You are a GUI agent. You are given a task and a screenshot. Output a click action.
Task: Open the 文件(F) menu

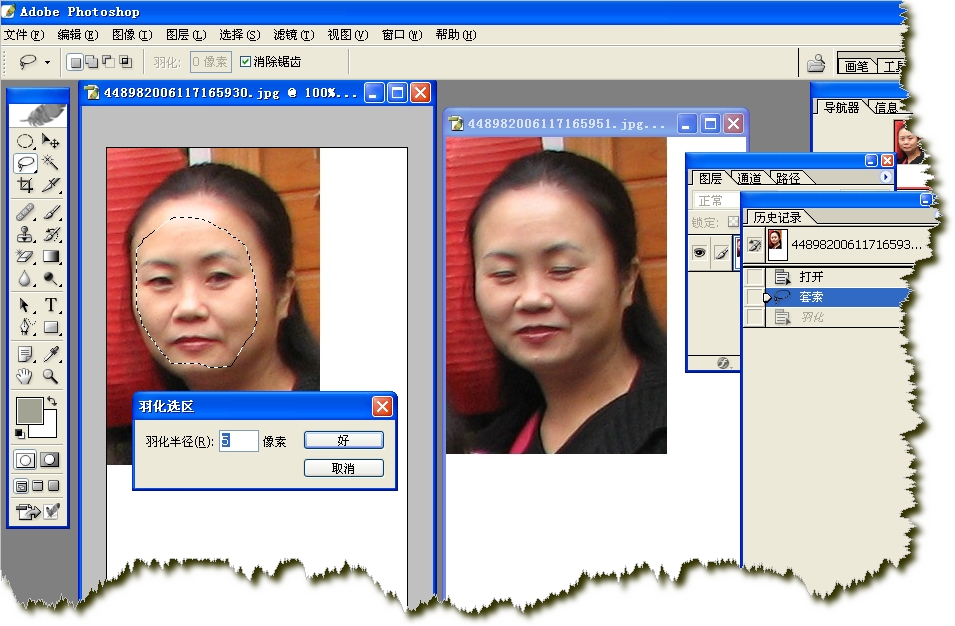pyautogui.click(x=24, y=35)
